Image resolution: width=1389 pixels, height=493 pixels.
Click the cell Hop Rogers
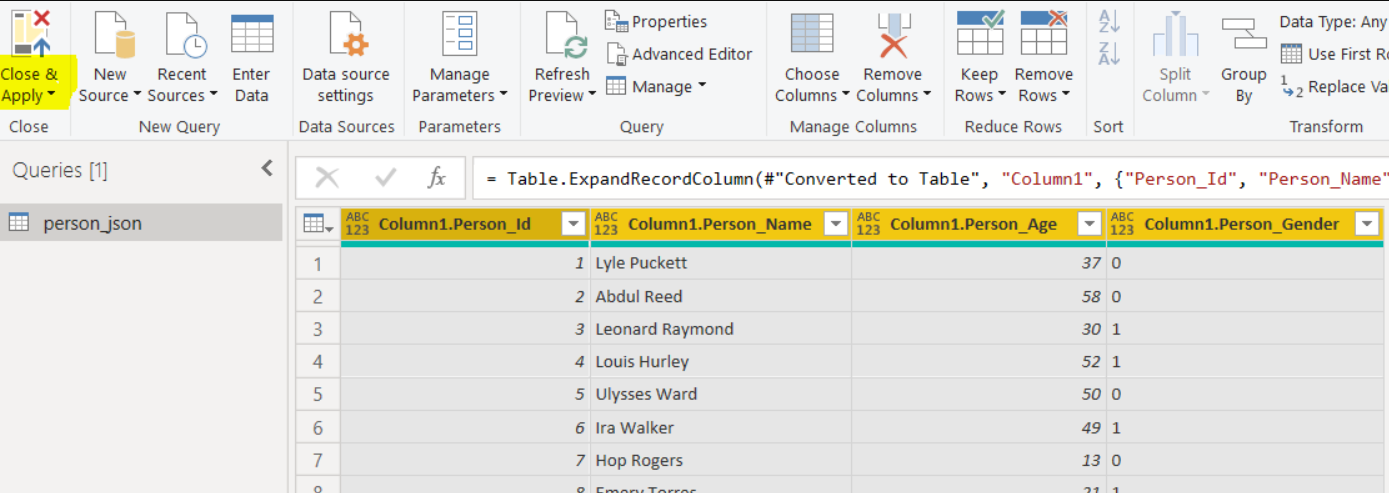coord(720,460)
